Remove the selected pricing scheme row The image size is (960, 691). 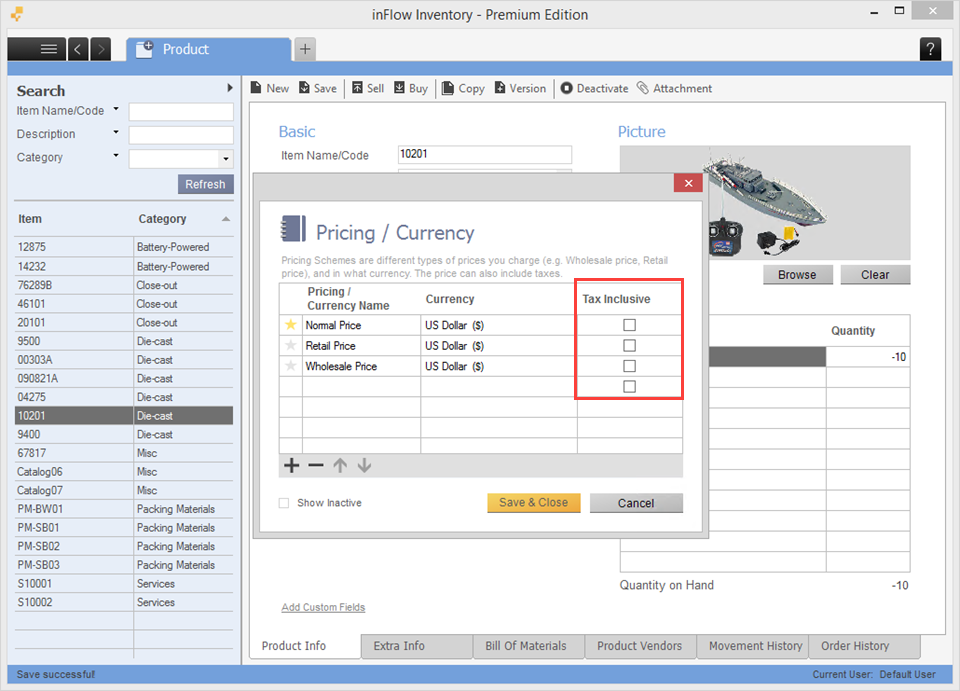pos(316,466)
